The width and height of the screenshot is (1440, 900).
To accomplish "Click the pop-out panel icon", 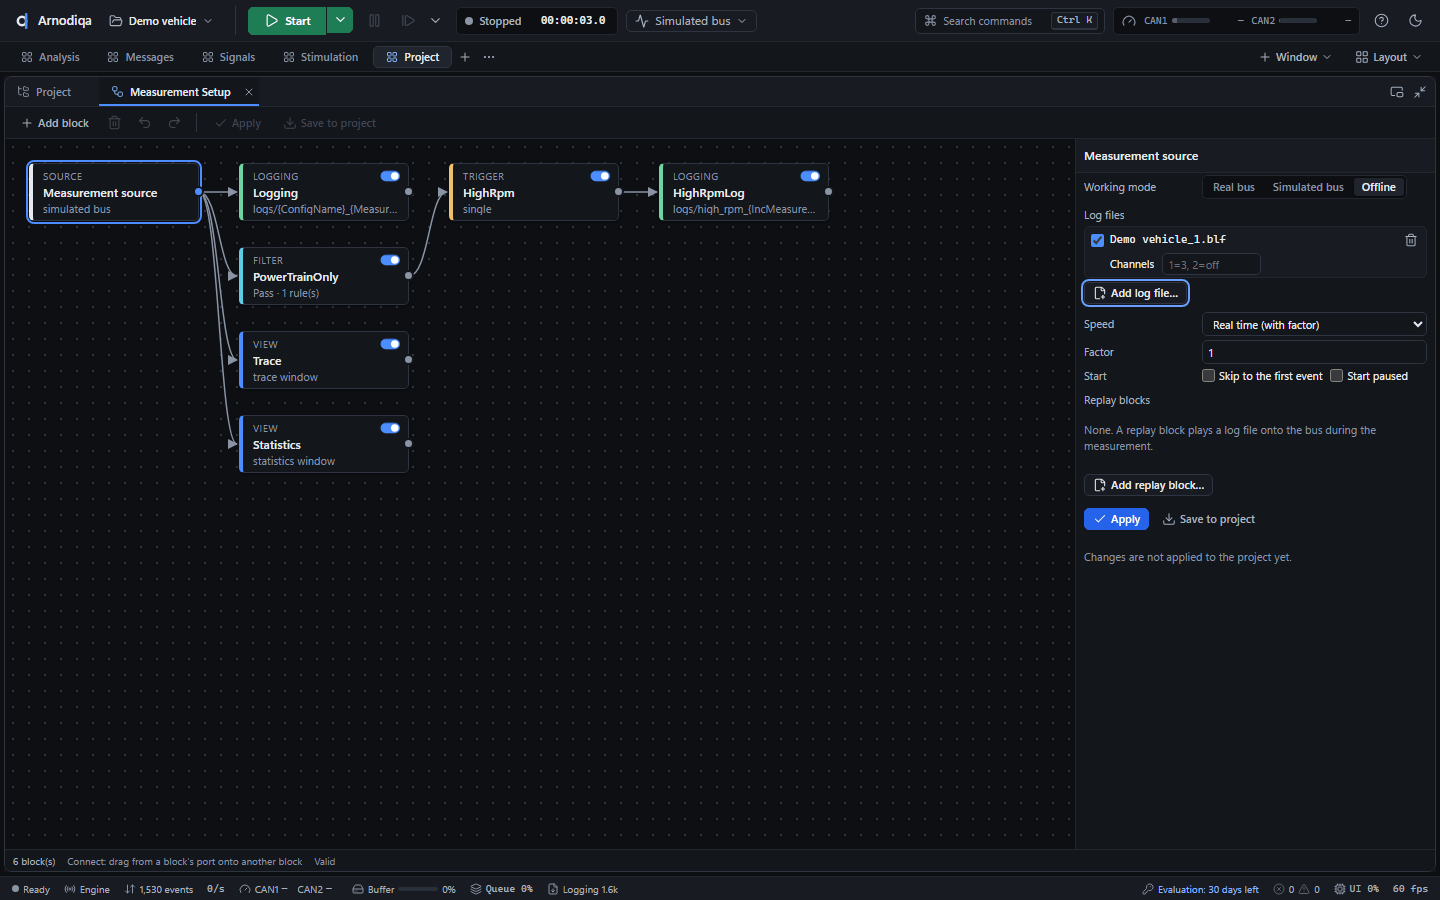I will click(x=1397, y=92).
